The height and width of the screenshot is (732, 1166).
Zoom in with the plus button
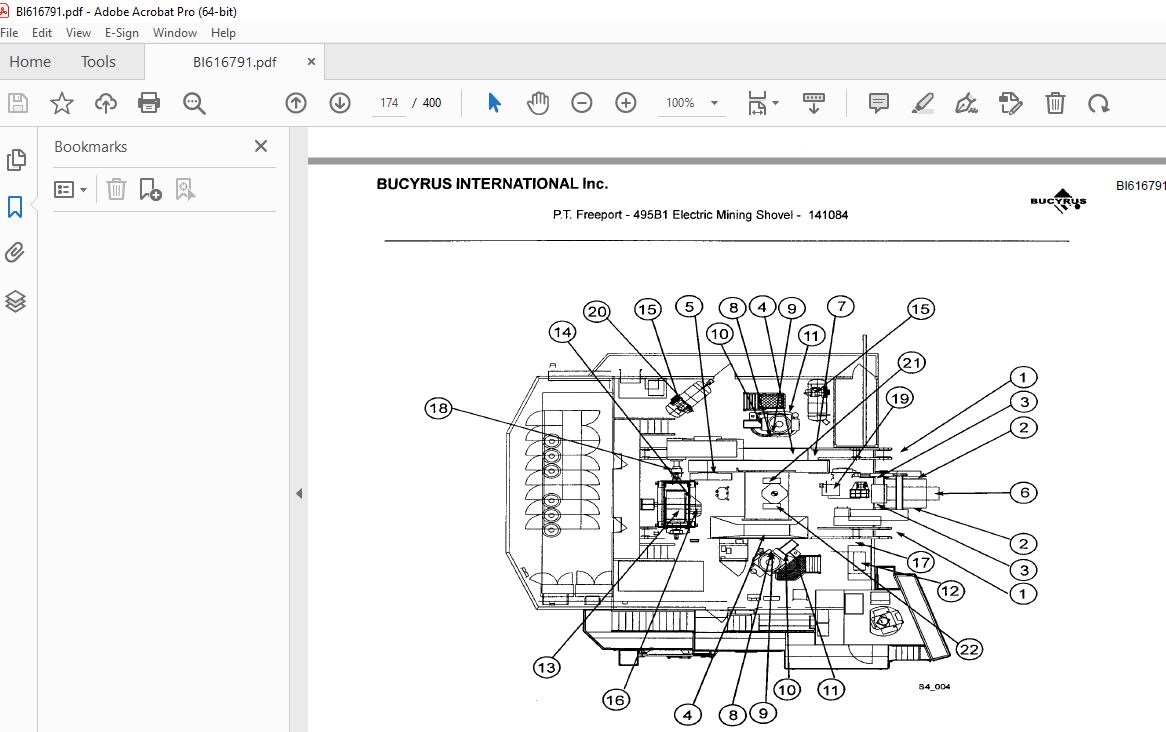click(626, 103)
